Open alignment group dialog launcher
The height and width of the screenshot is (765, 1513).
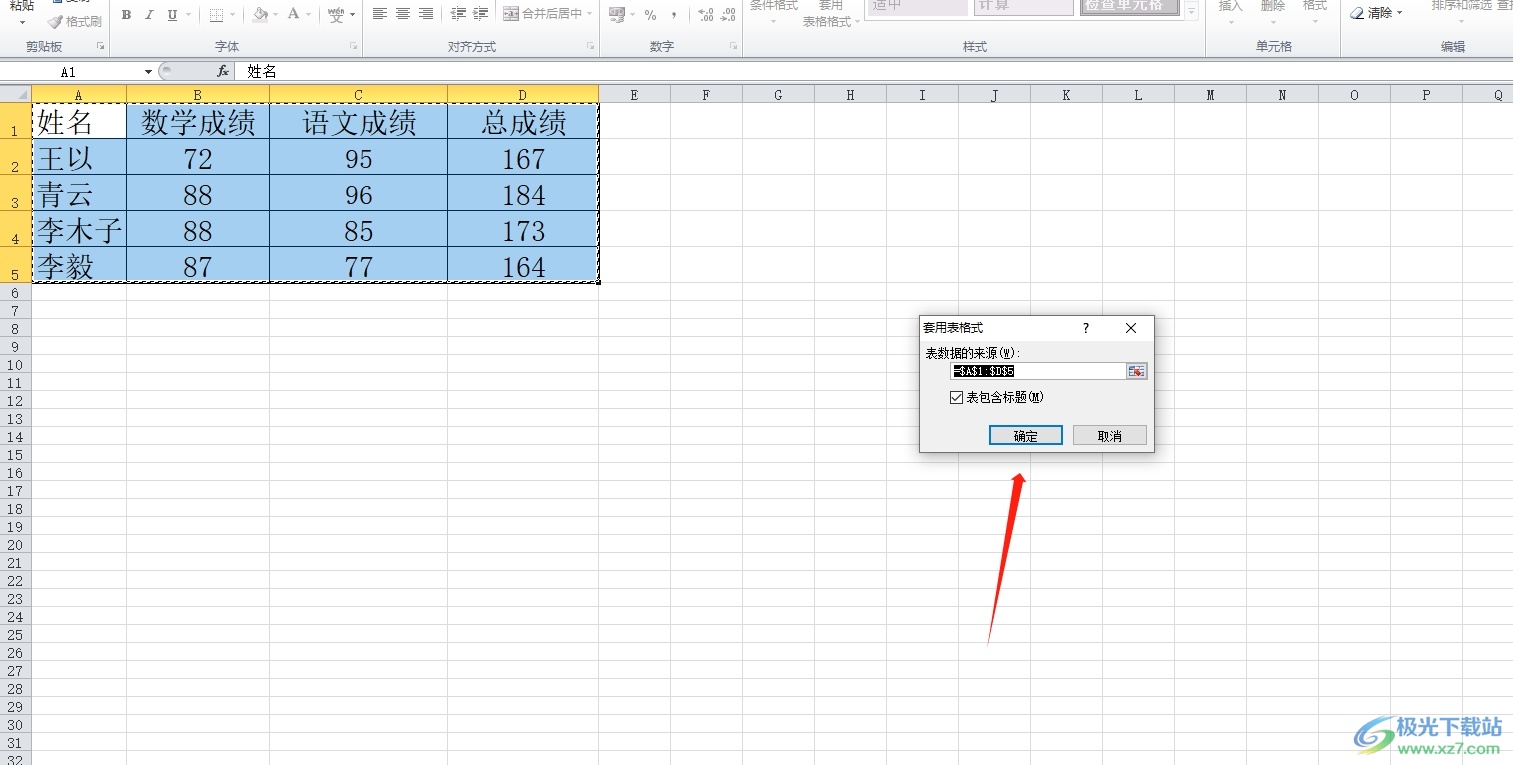coord(591,47)
